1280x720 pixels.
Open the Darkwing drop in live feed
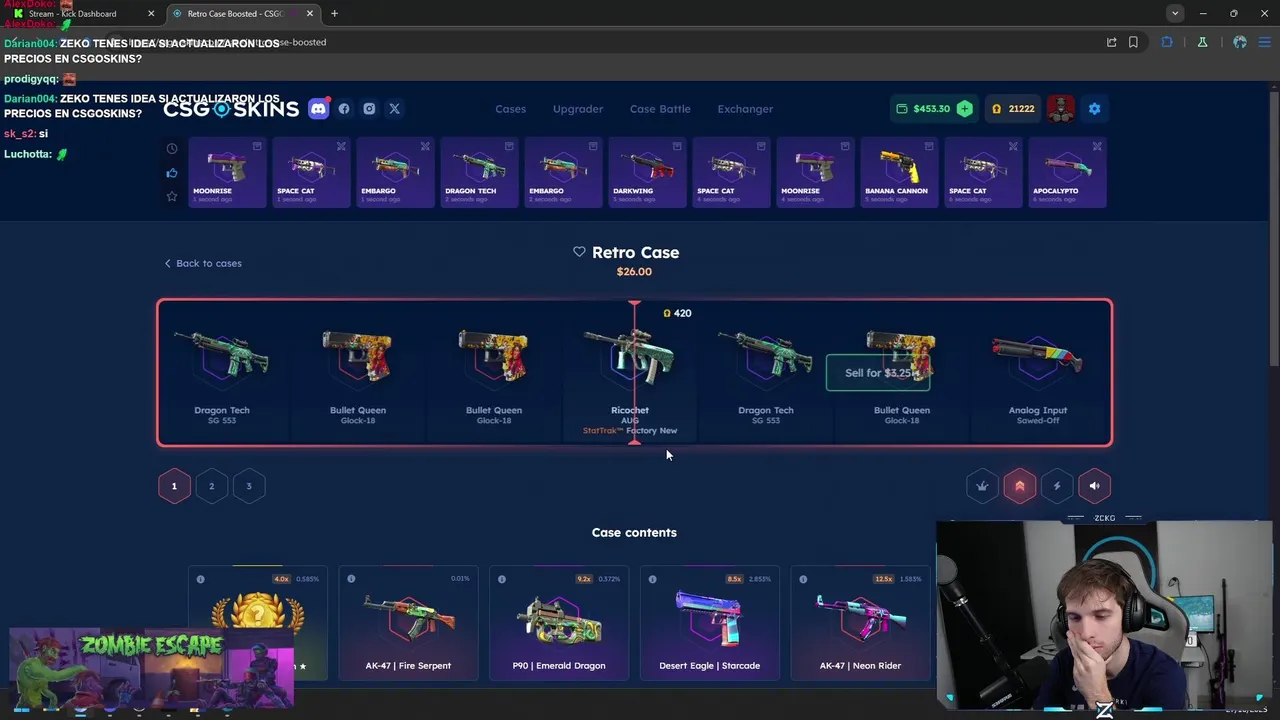pos(646,173)
